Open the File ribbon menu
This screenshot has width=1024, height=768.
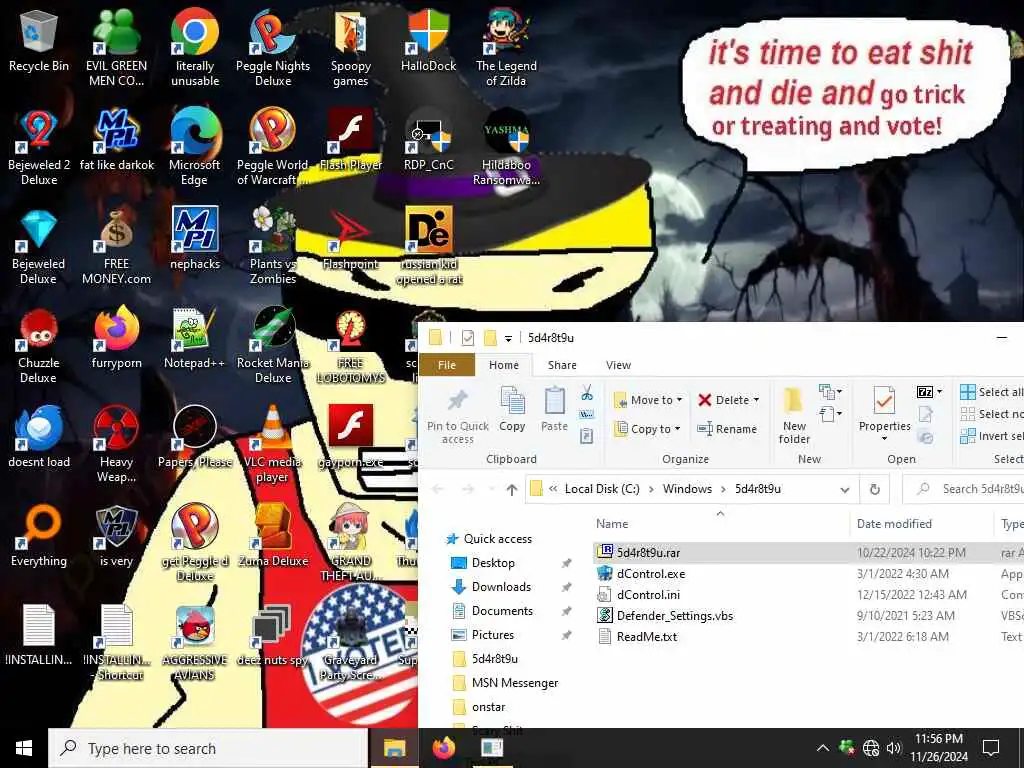(447, 365)
